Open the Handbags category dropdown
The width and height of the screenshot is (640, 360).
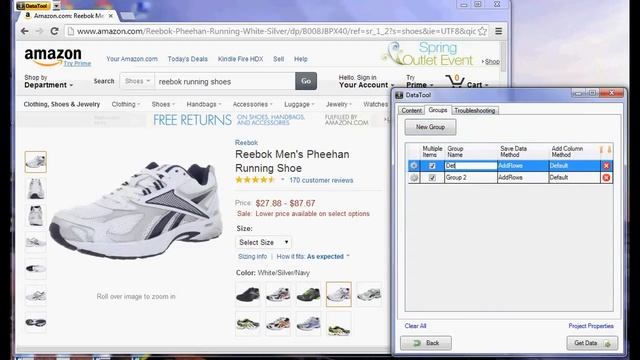[204, 104]
